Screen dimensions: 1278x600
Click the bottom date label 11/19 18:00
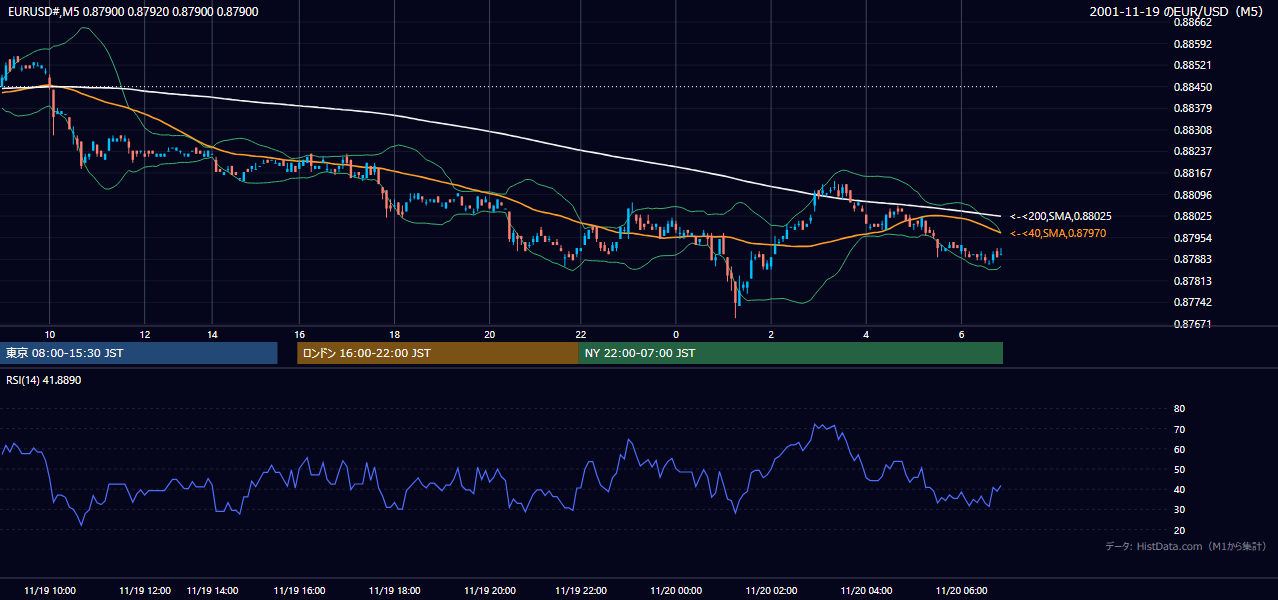pyautogui.click(x=394, y=590)
